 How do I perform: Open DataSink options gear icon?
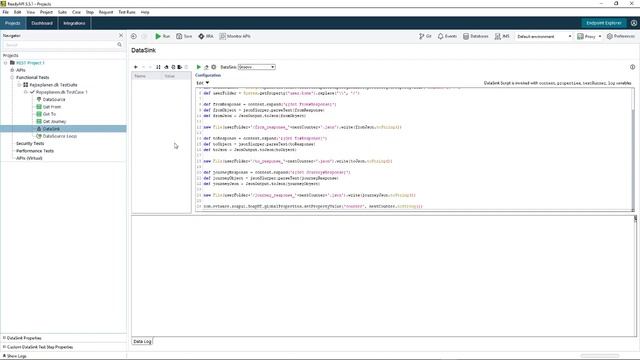tap(213, 67)
